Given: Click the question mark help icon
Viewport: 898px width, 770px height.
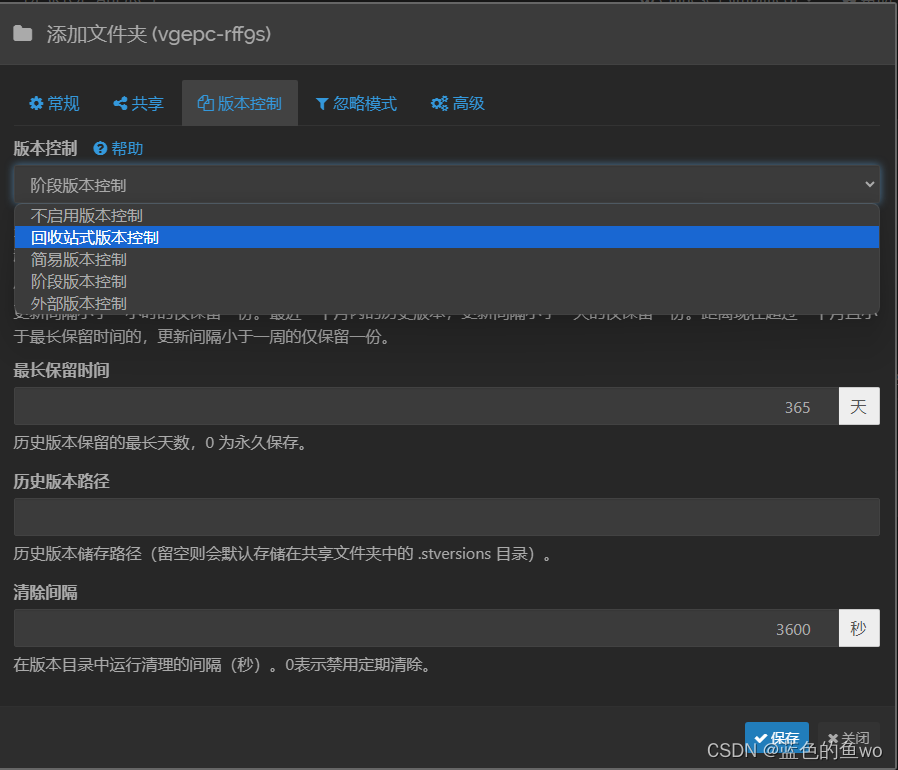Looking at the screenshot, I should coord(100,149).
